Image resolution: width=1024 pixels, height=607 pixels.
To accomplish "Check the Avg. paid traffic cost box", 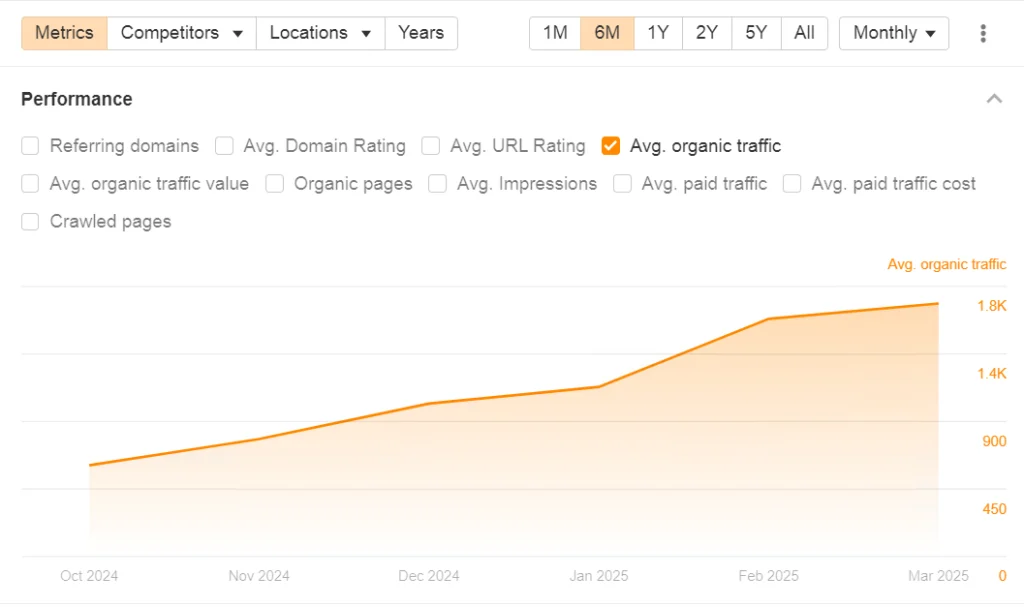I will click(793, 184).
